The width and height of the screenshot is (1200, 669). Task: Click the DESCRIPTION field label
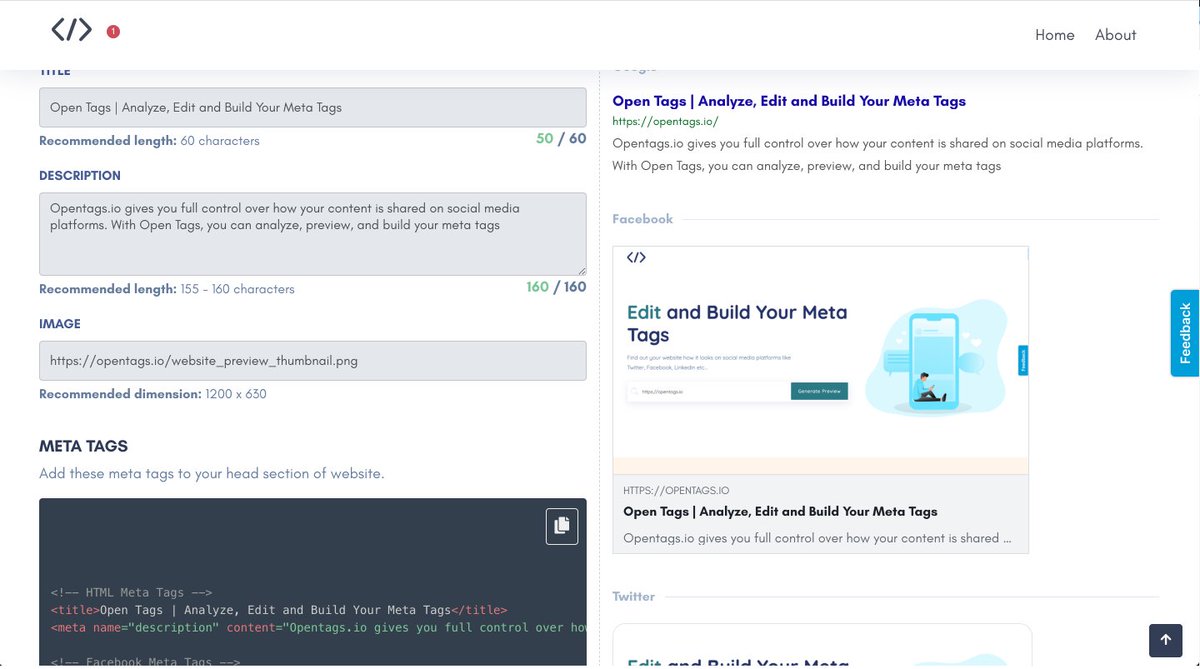[80, 175]
